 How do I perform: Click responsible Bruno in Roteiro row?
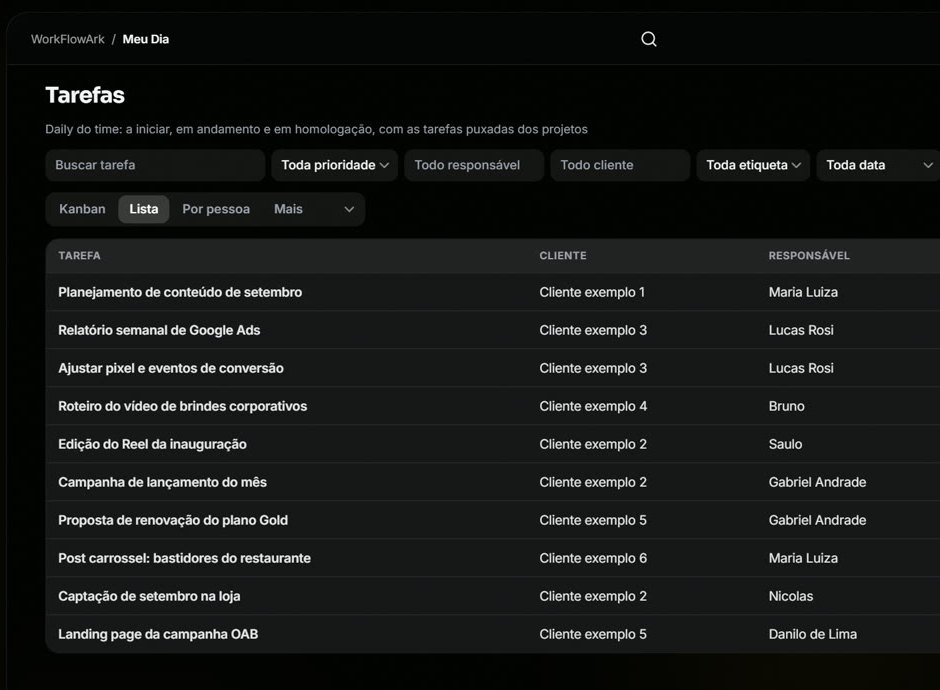click(787, 406)
